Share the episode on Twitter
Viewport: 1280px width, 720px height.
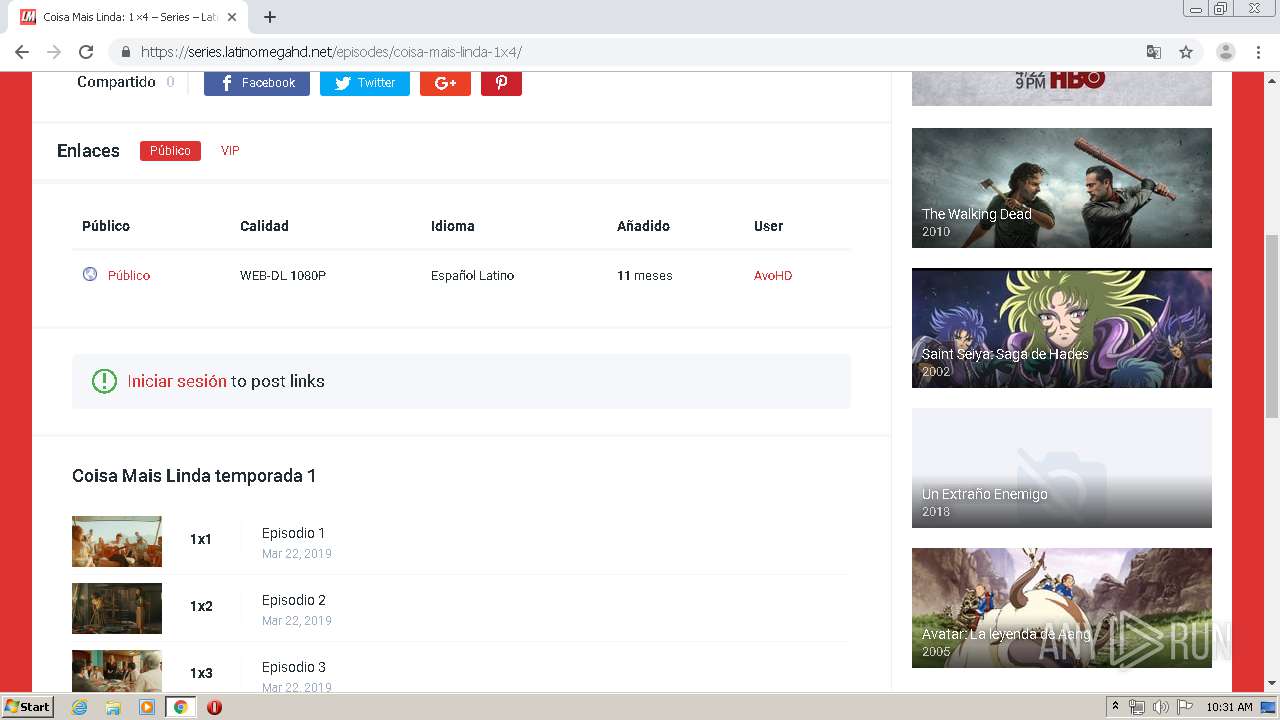point(365,83)
